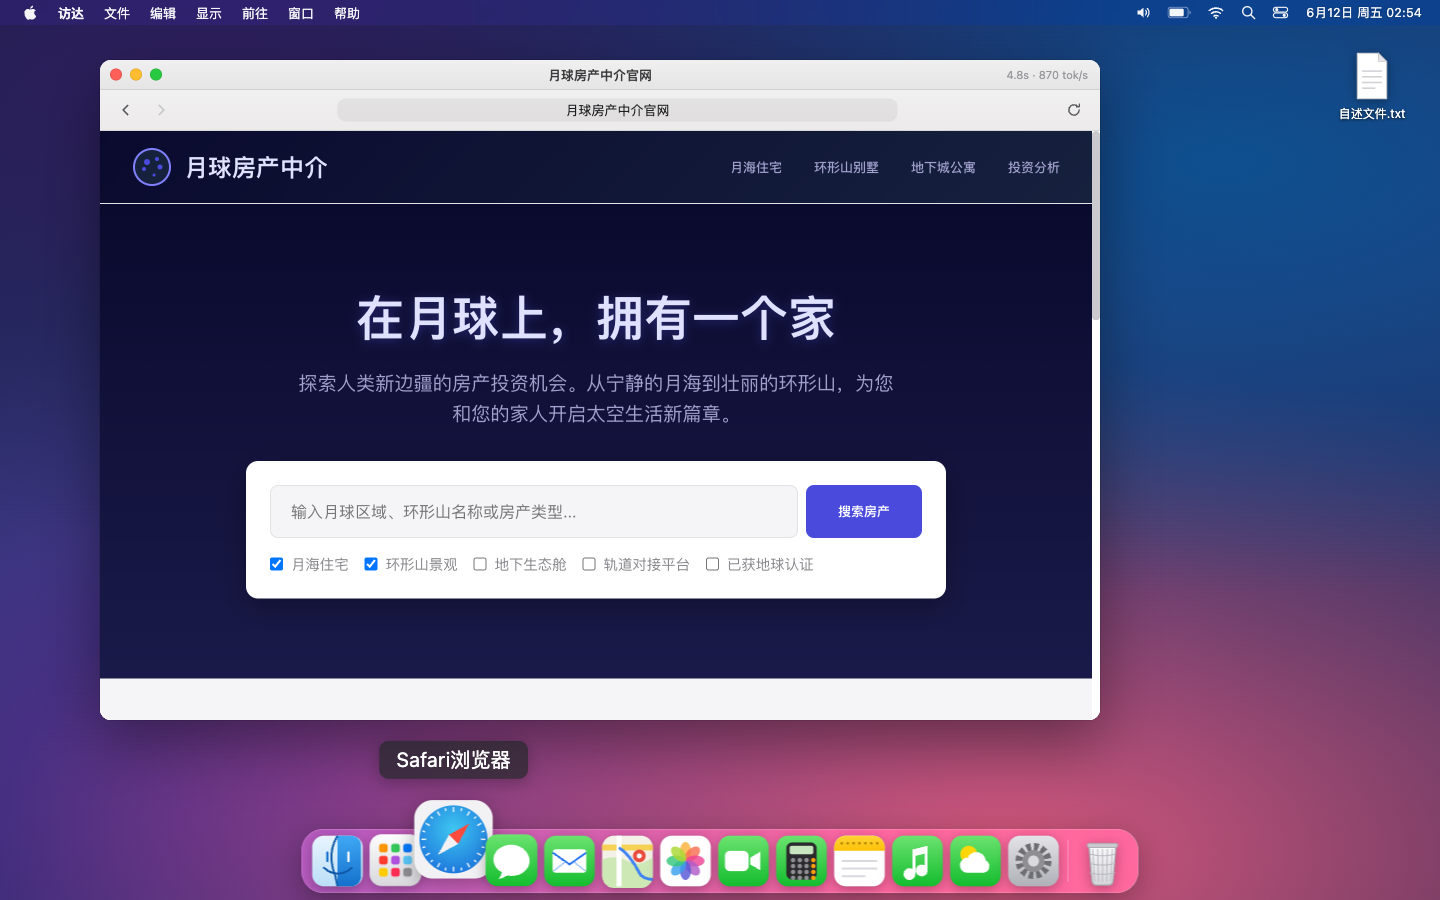Viewport: 1440px width, 900px height.
Task: Launch Safari from the dock
Action: pos(454,840)
